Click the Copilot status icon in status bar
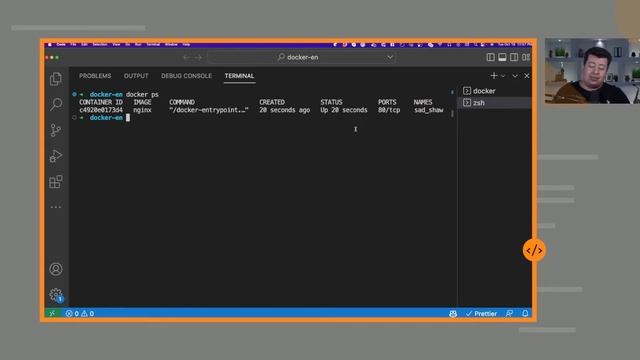 [x=453, y=313]
